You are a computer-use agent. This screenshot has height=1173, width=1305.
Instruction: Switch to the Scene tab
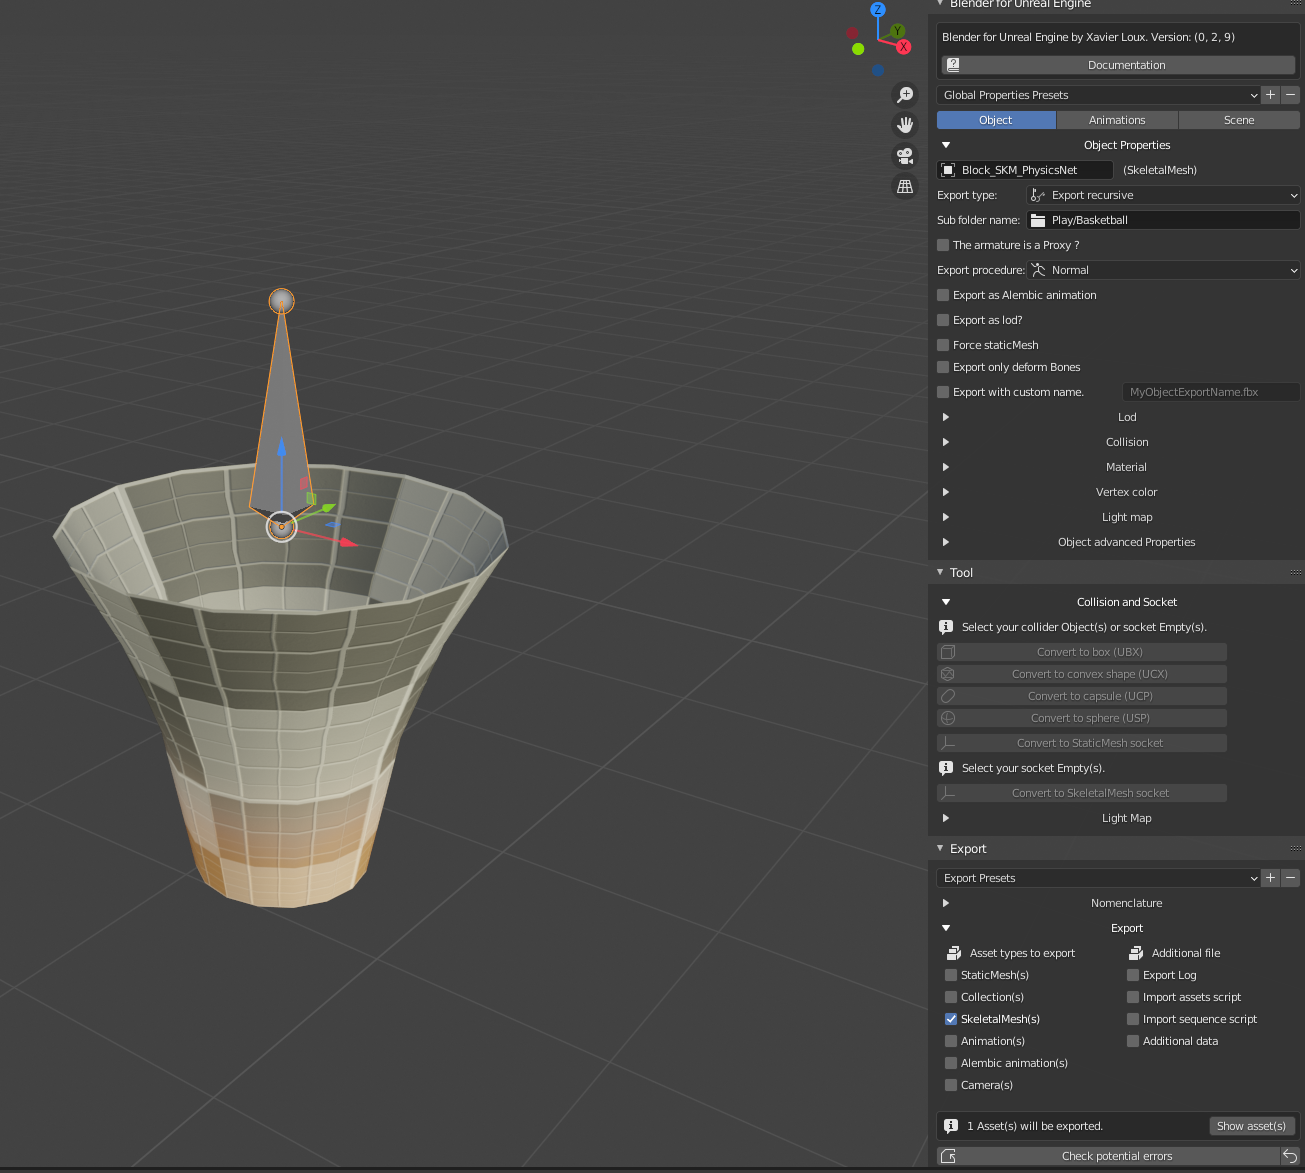pyautogui.click(x=1239, y=119)
